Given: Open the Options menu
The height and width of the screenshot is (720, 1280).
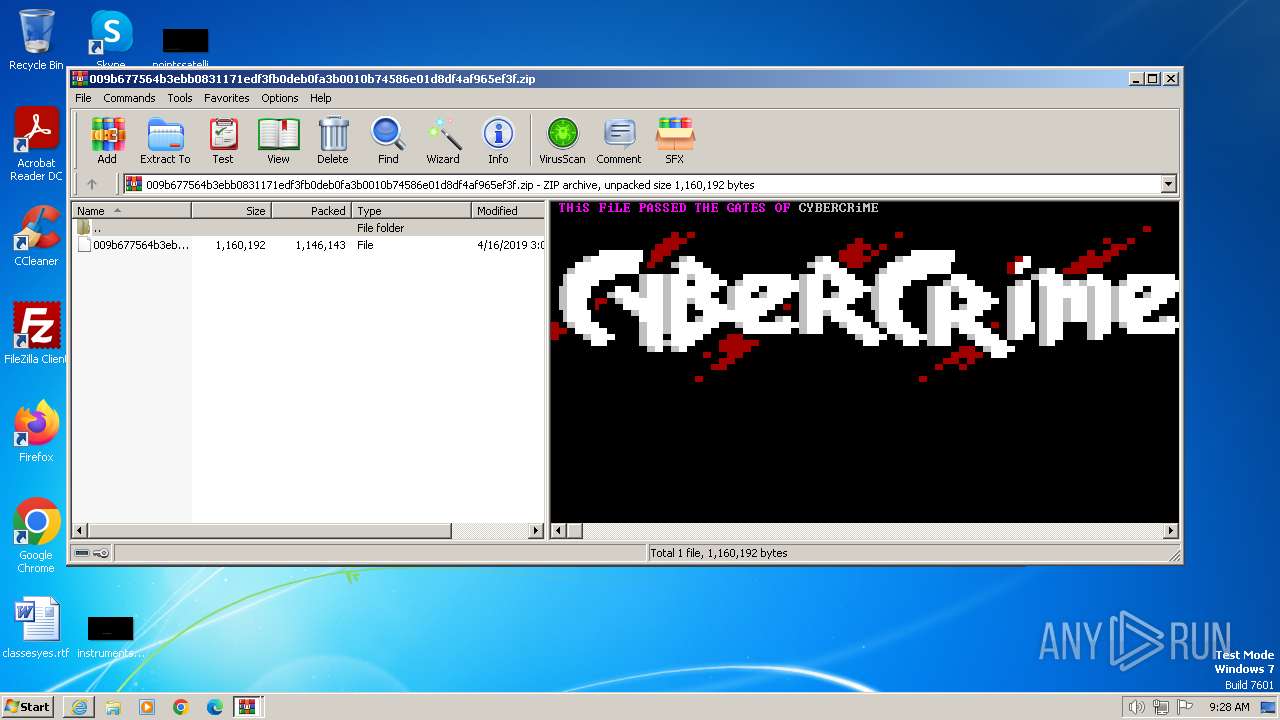Looking at the screenshot, I should click(280, 98).
